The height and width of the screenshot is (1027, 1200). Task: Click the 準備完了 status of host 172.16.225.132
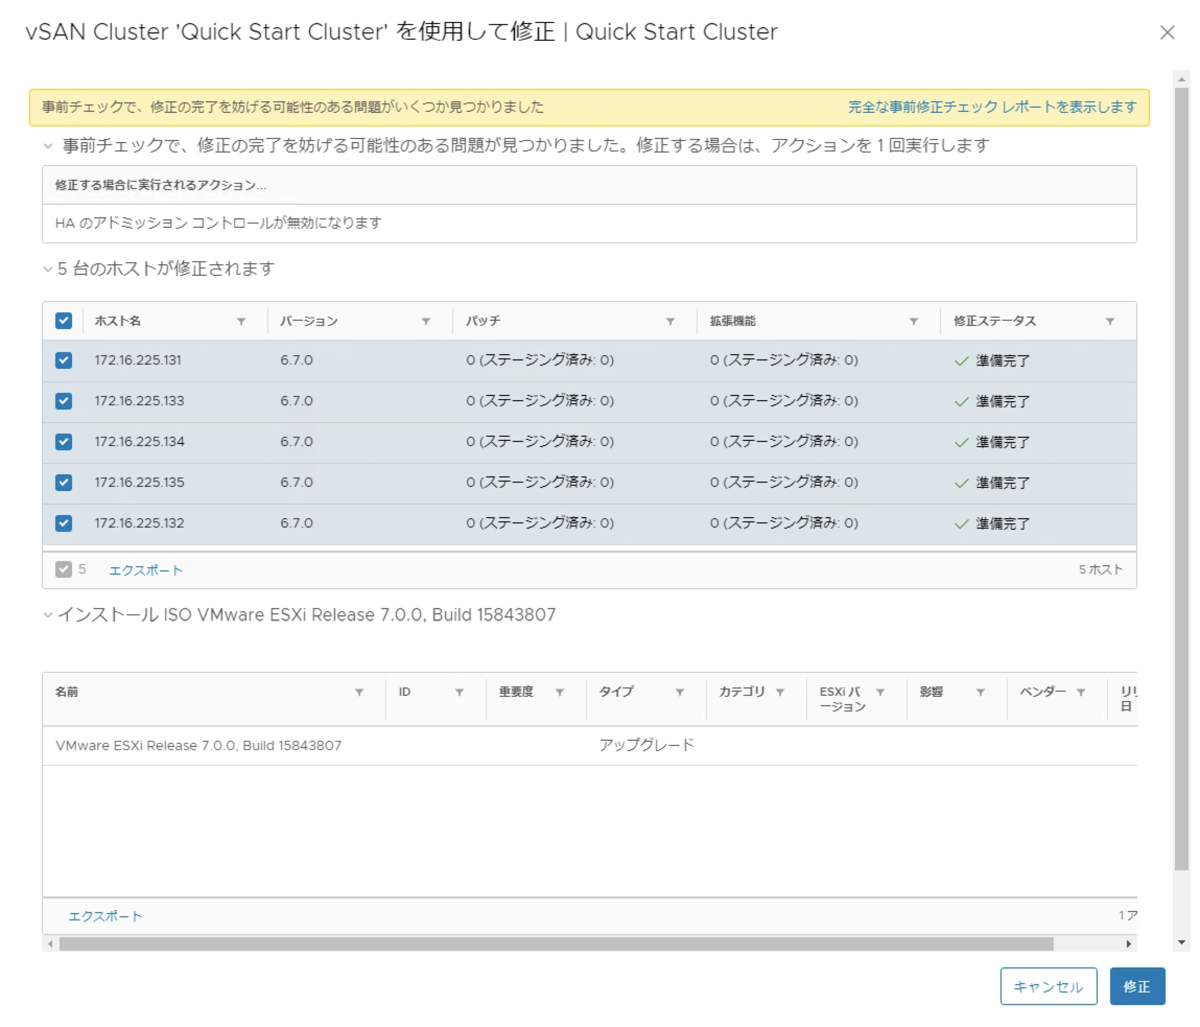point(1003,524)
